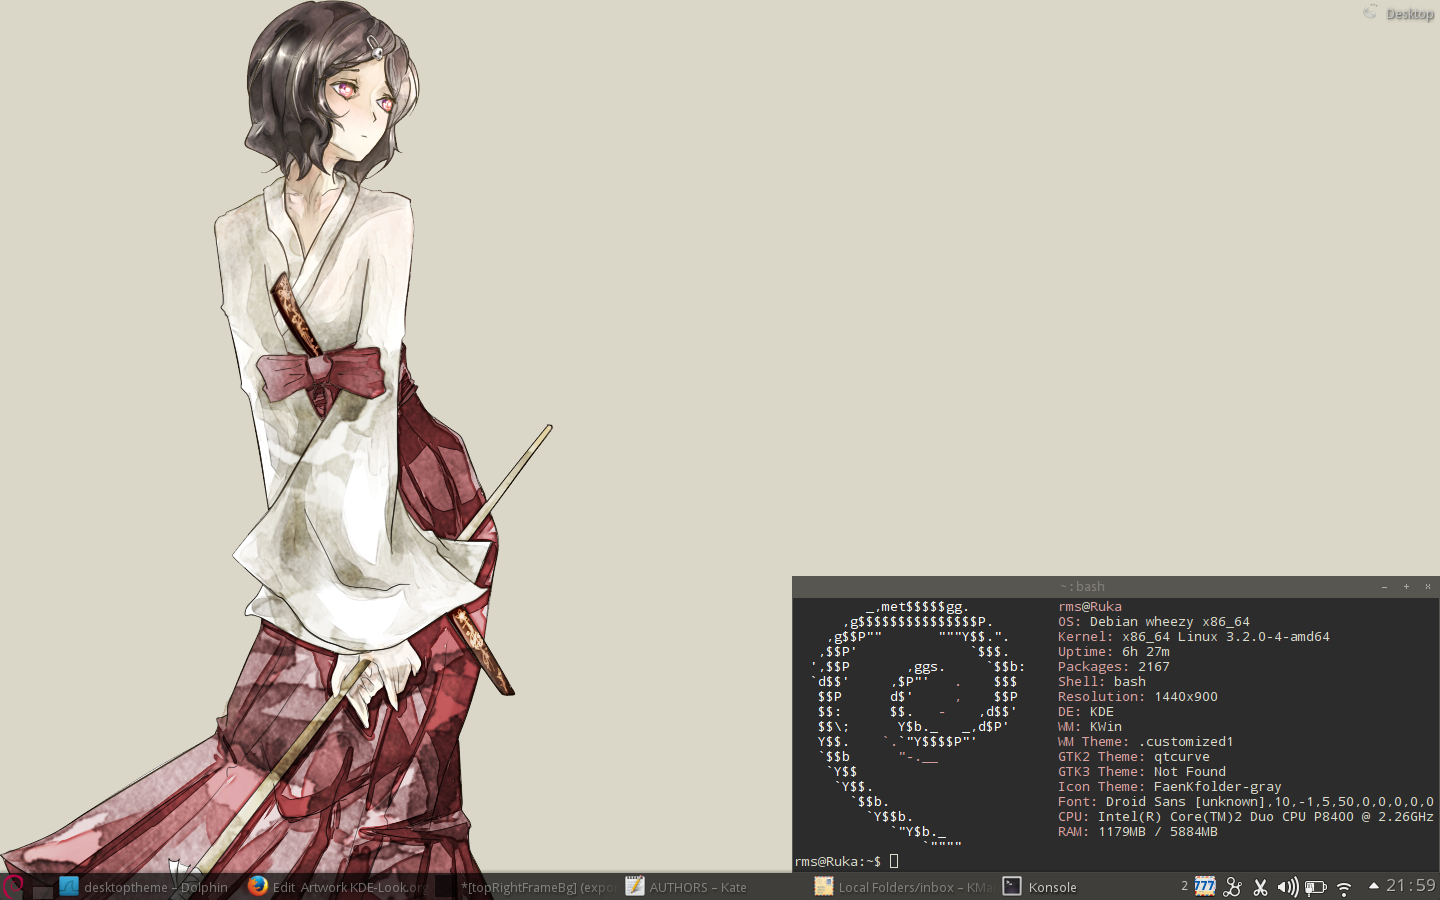Open the wireless network tray icon
Image resolution: width=1440 pixels, height=900 pixels.
[1344, 887]
